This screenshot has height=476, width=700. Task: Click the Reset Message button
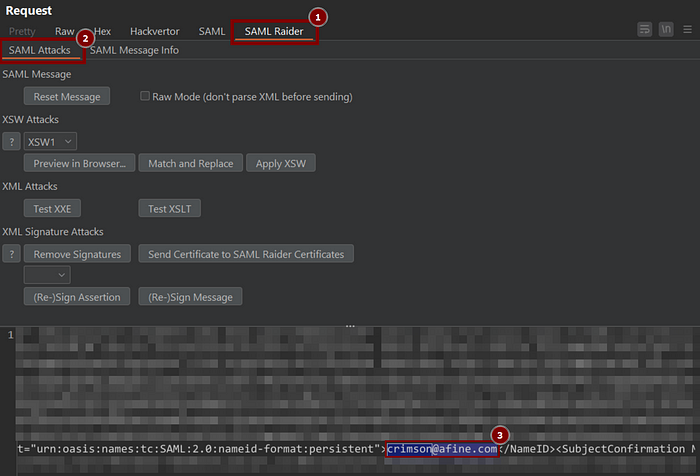[67, 96]
